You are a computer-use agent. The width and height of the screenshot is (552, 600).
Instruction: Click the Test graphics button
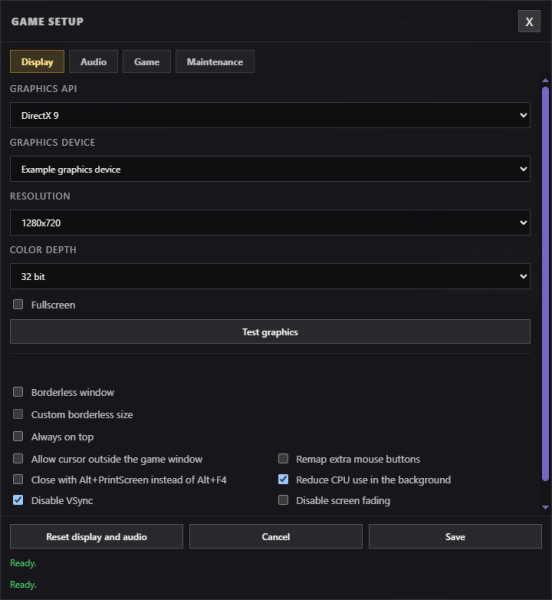[270, 331]
